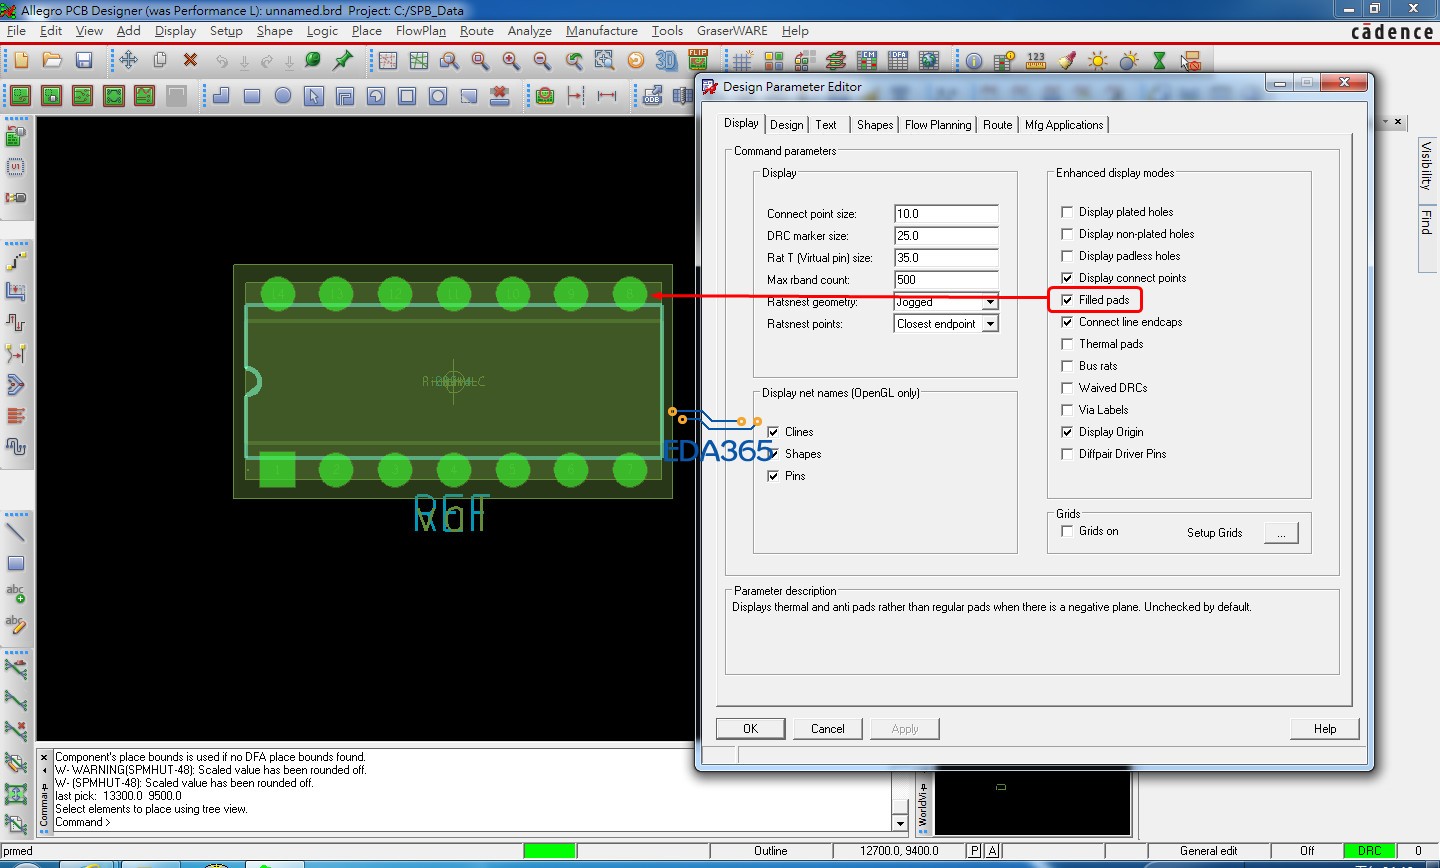Viewport: 1440px width, 868px height.
Task: Click the Copy icon in the toolbar
Action: click(x=160, y=61)
